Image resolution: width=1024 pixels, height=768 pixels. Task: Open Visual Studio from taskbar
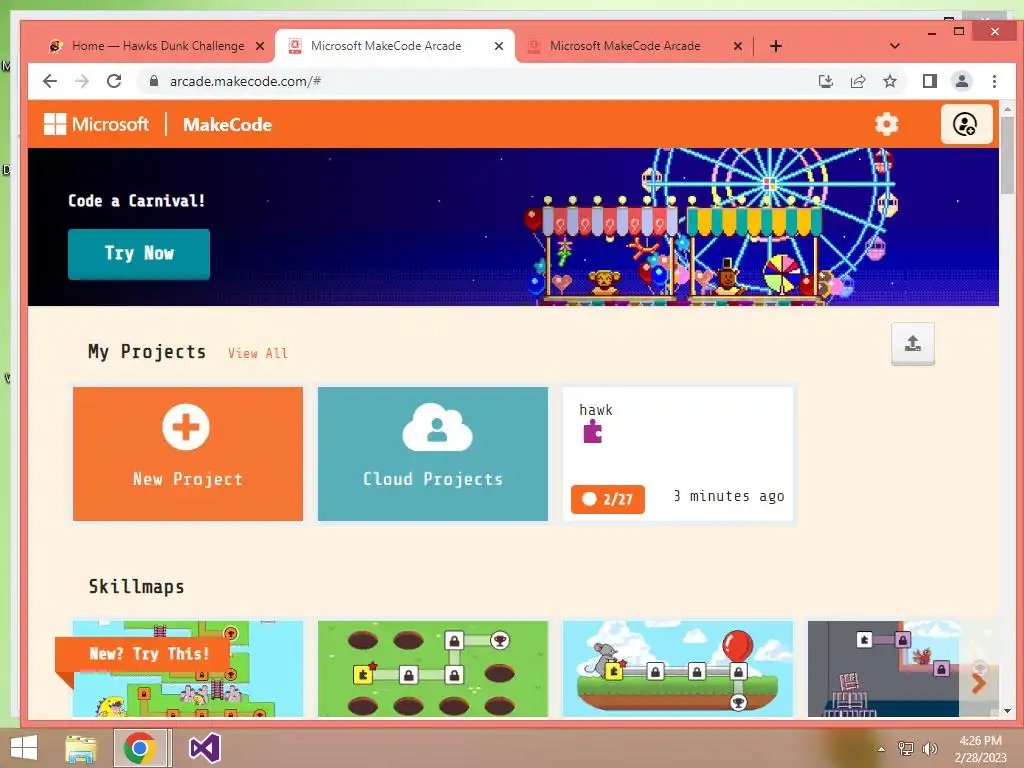pyautogui.click(x=204, y=748)
